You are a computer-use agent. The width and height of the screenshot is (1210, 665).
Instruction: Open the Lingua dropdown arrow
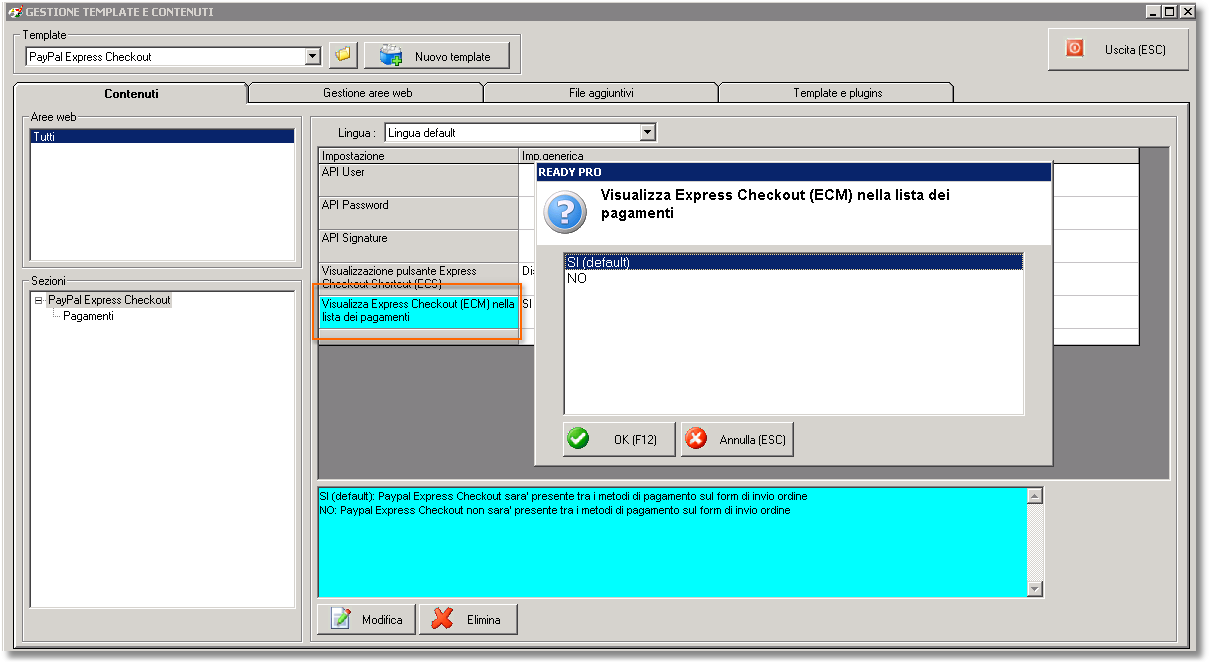pos(647,132)
